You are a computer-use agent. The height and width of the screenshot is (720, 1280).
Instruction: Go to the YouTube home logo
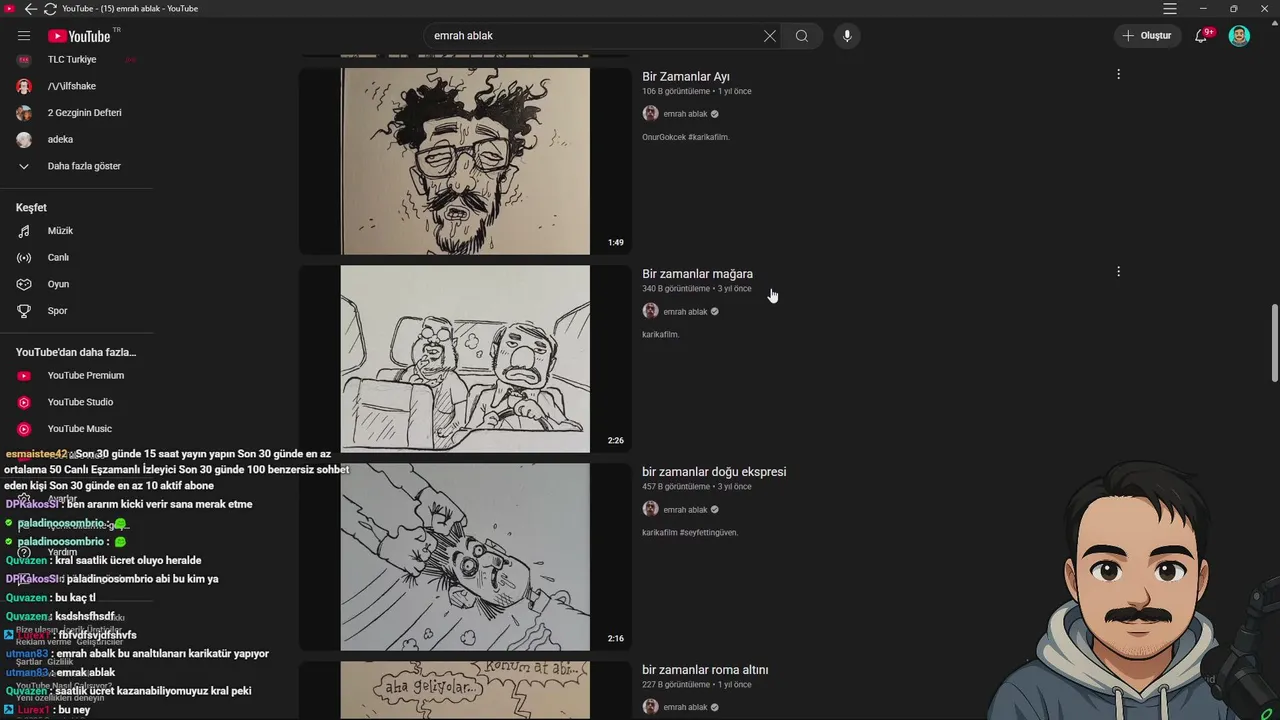tap(79, 36)
